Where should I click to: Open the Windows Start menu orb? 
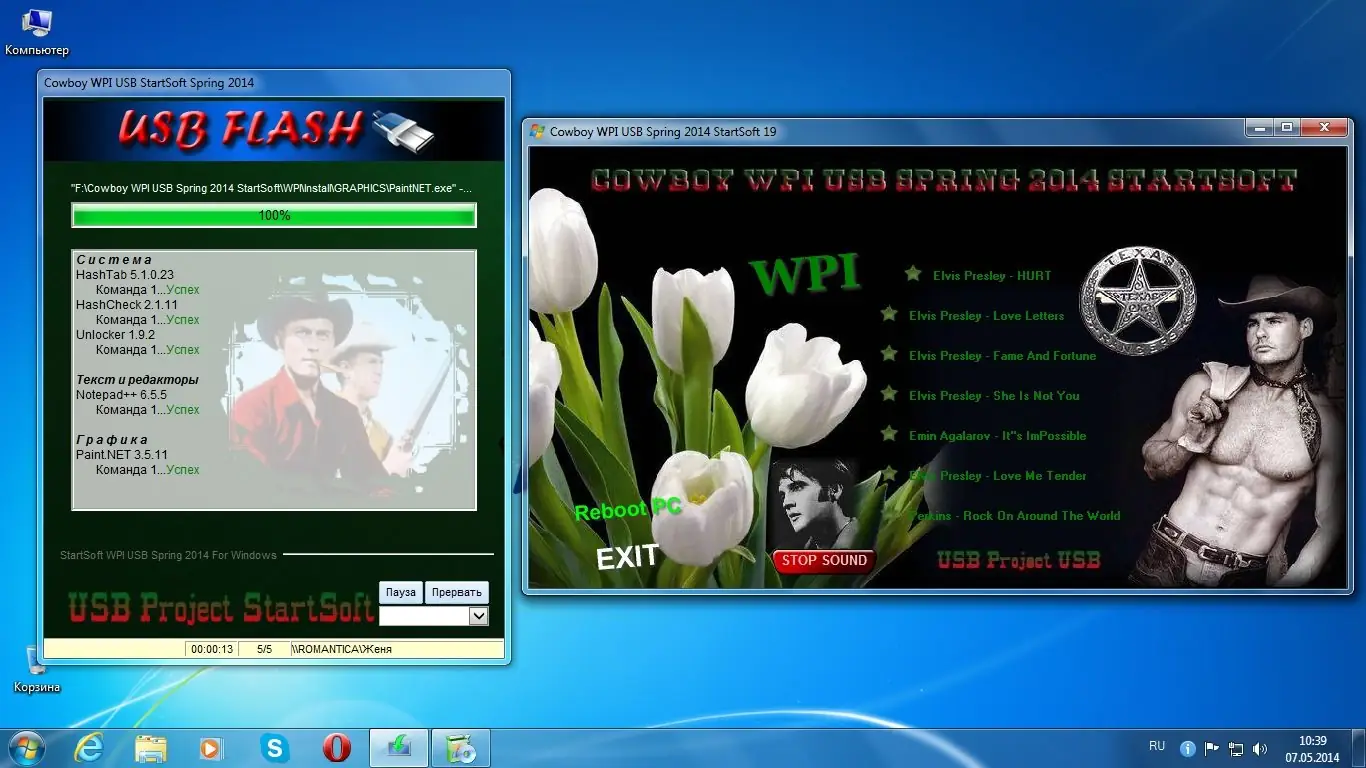click(x=27, y=747)
